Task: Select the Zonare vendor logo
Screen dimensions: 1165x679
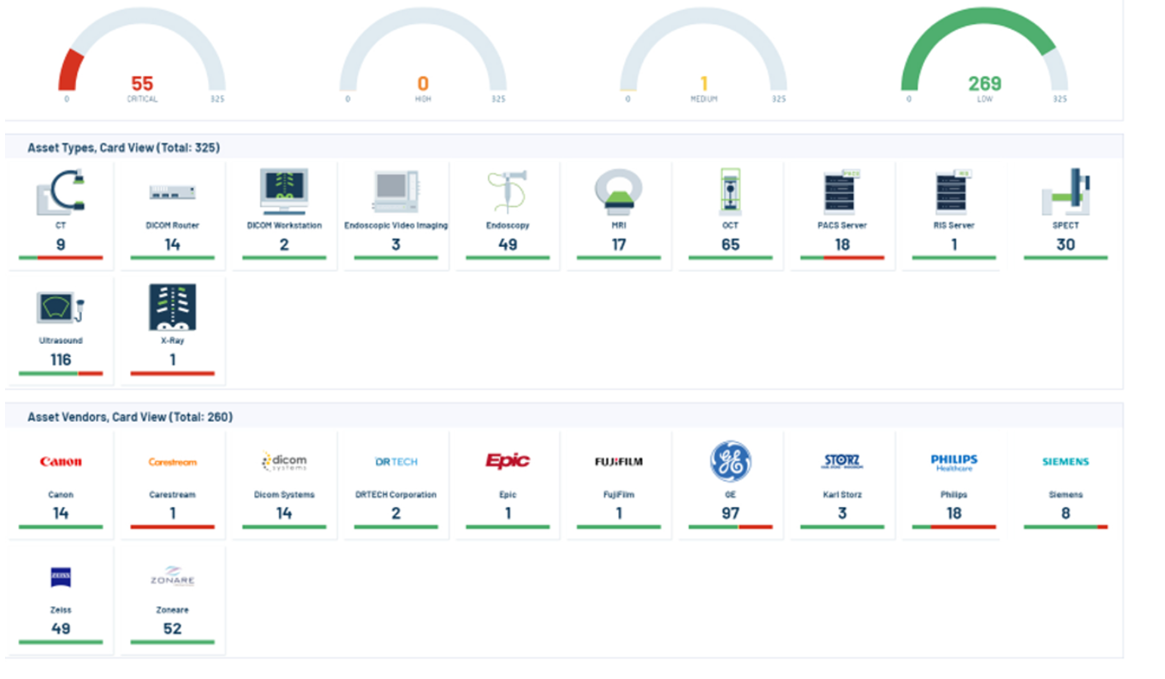Action: pyautogui.click(x=172, y=576)
